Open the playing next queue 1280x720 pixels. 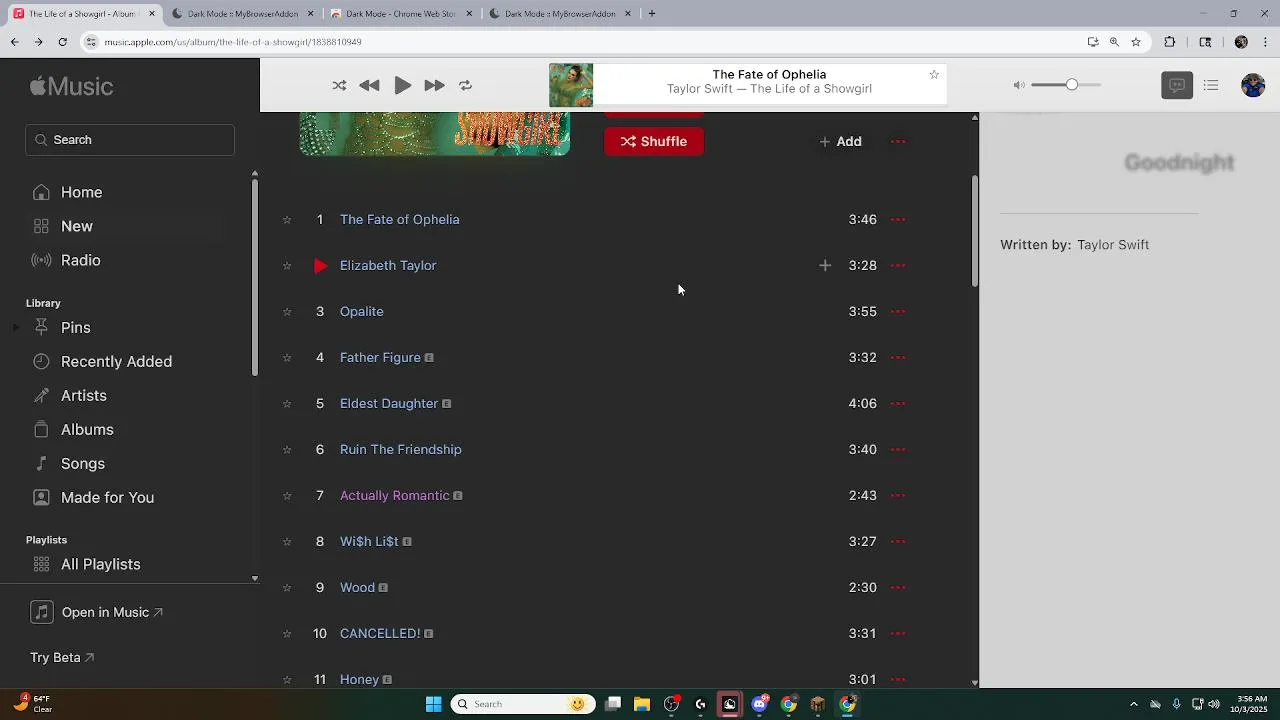(1211, 86)
